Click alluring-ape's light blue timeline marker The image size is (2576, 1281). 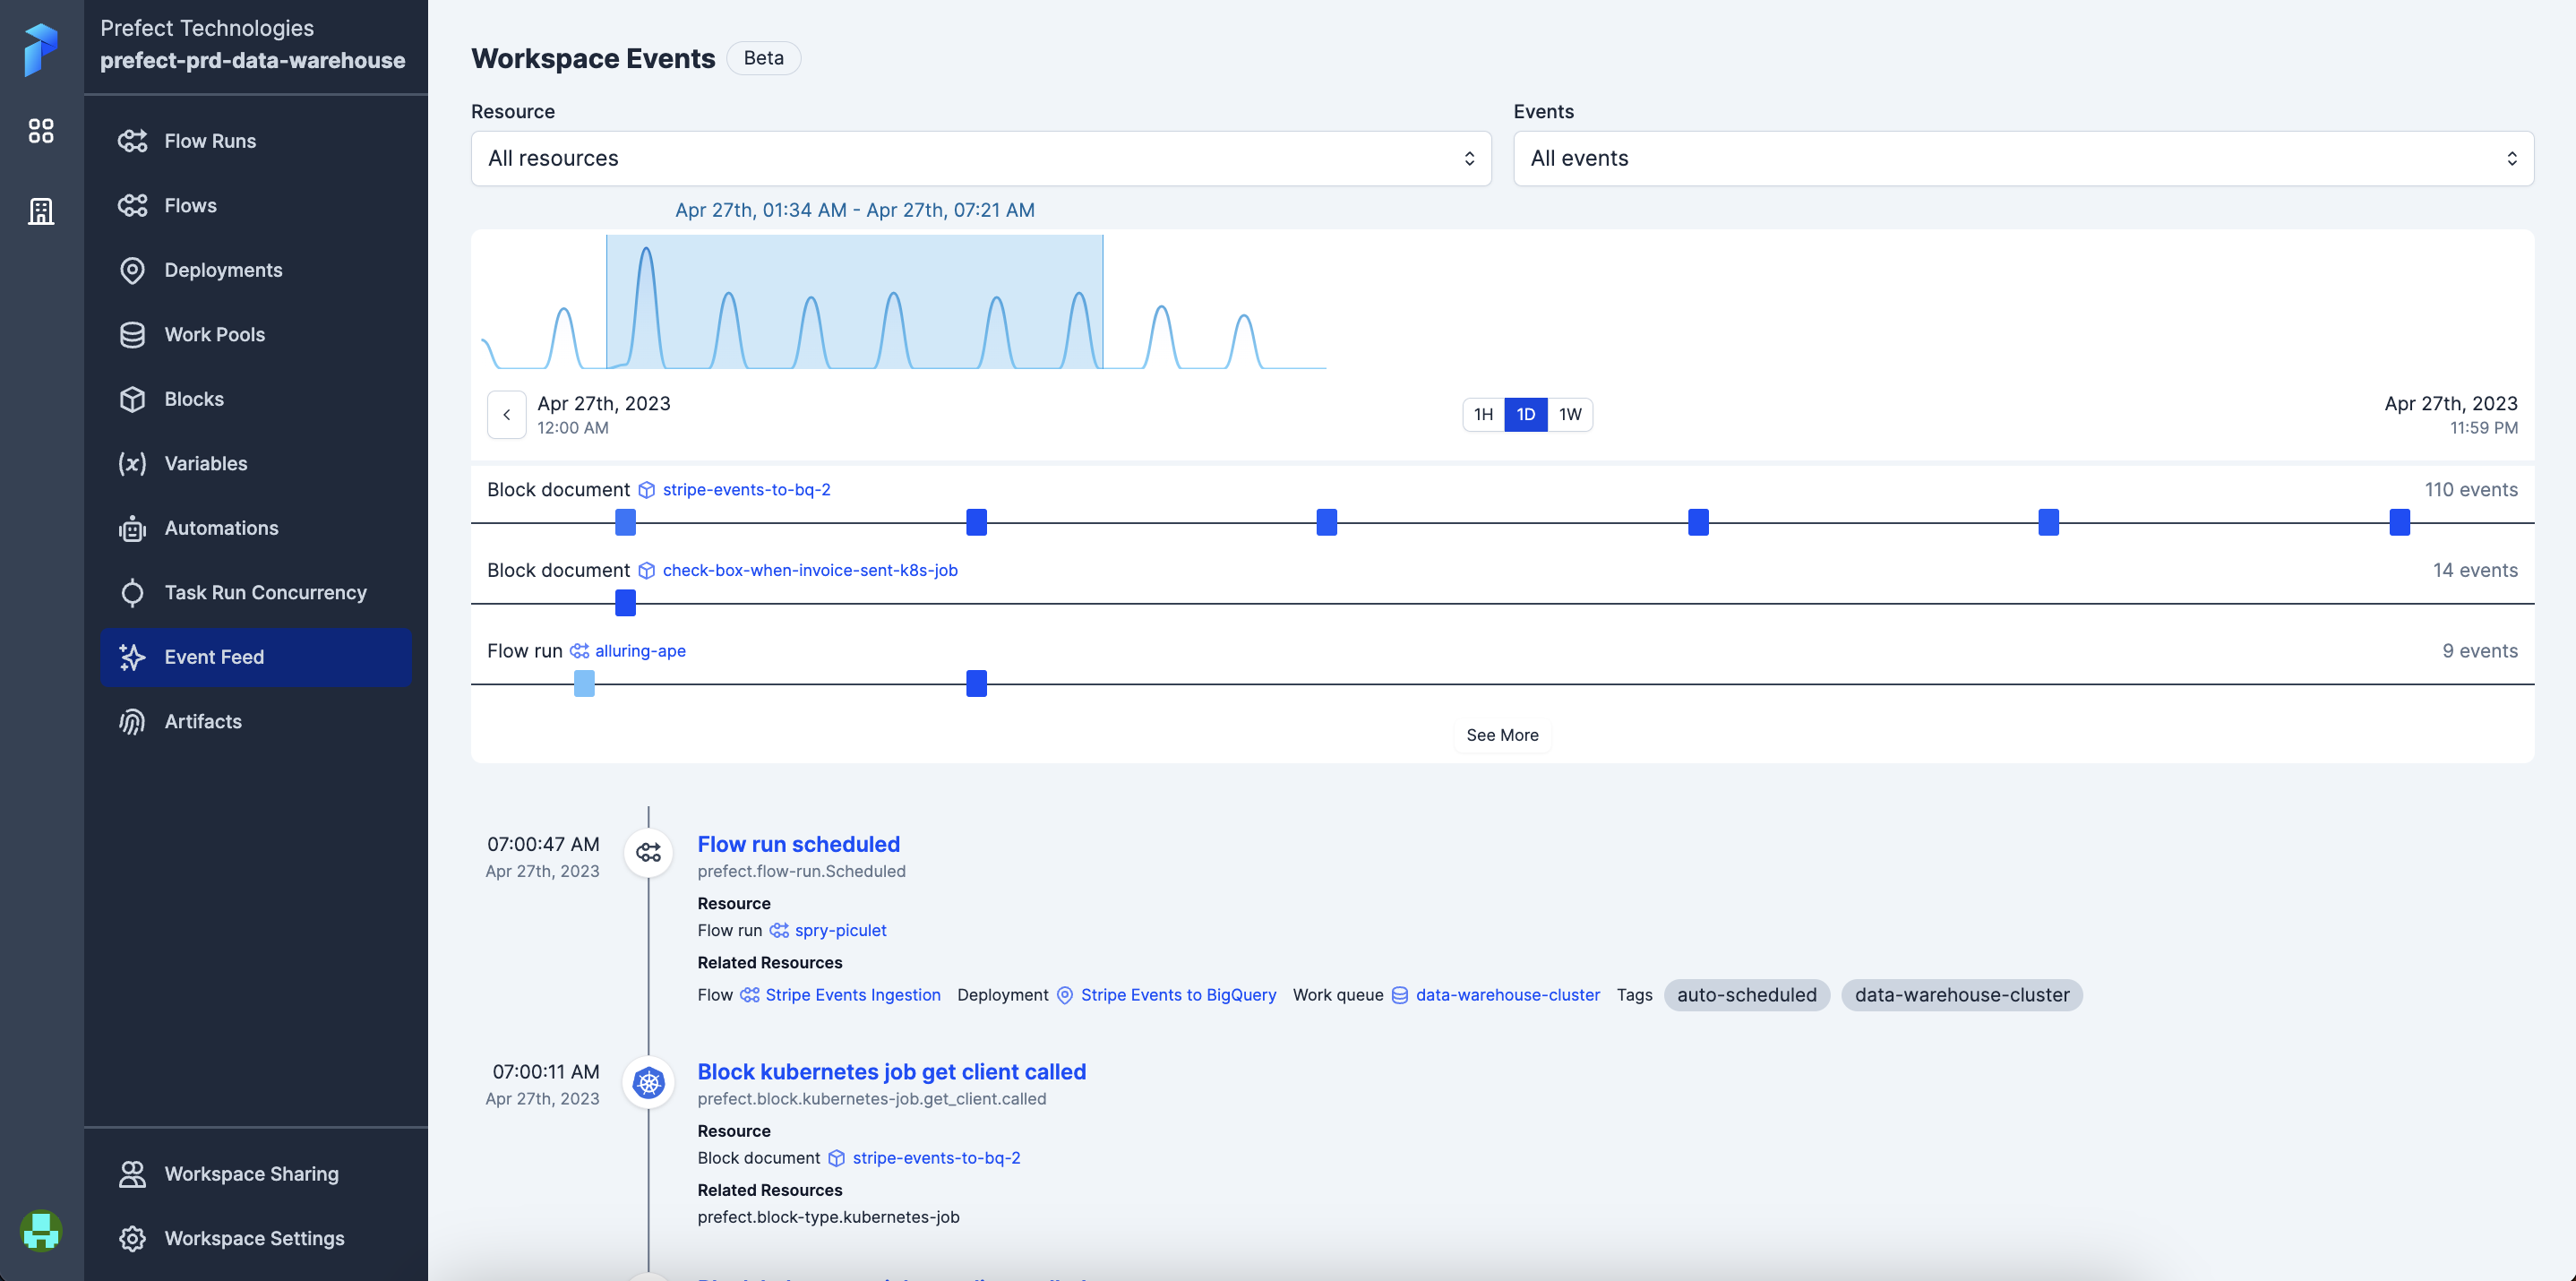(584, 684)
